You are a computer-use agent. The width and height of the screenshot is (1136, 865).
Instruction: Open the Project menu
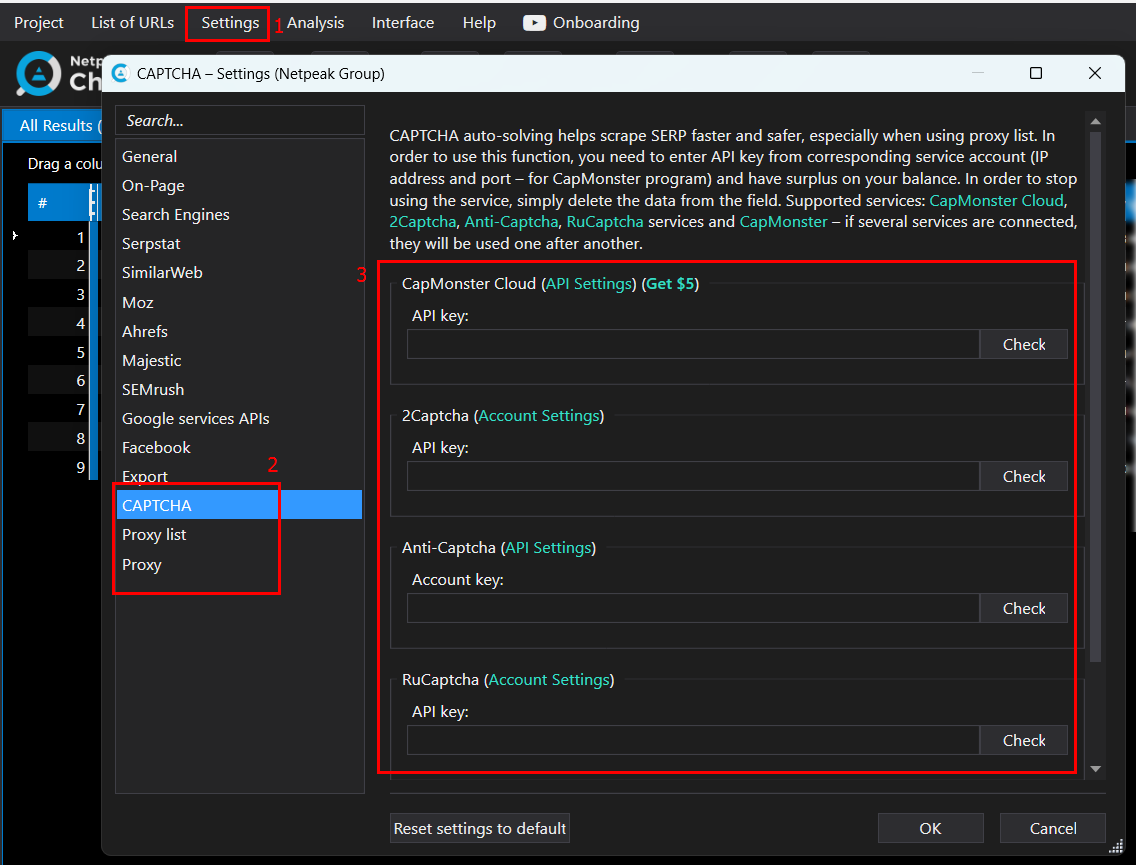click(38, 22)
